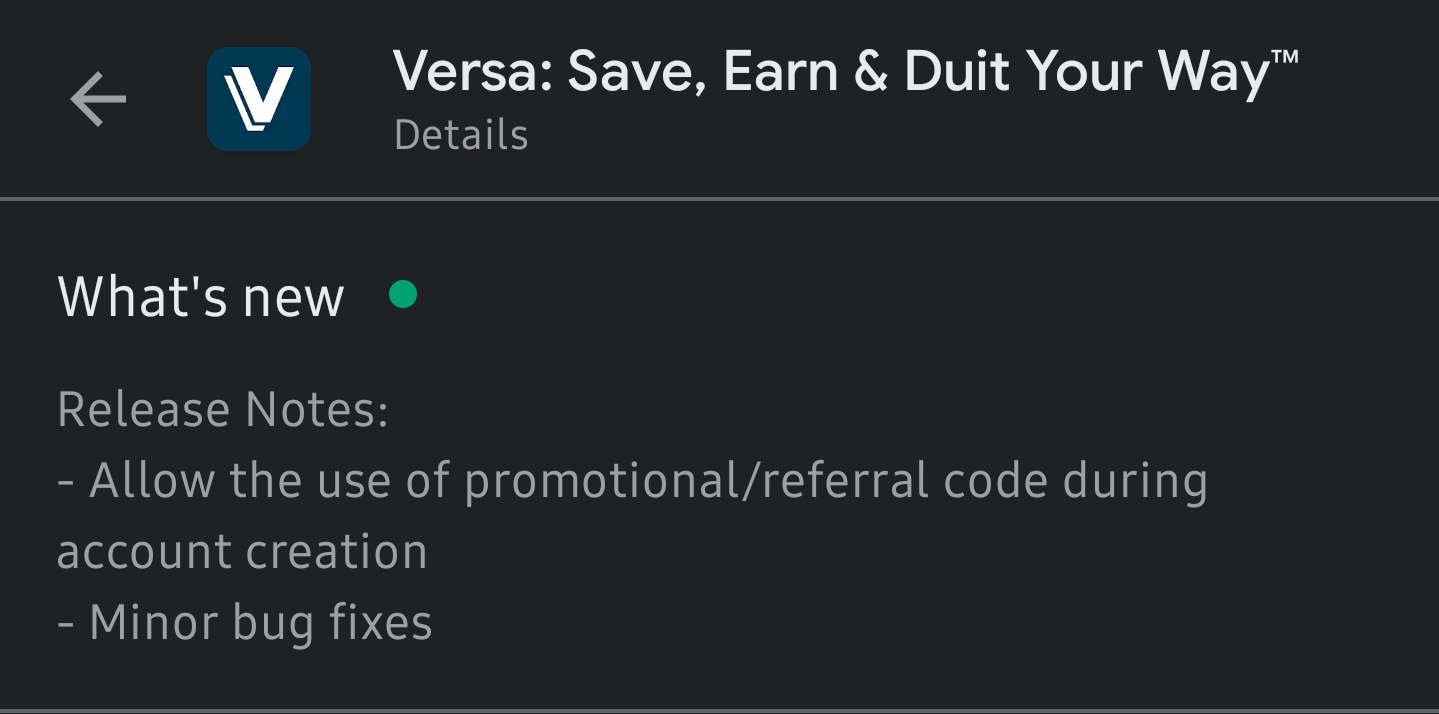The height and width of the screenshot is (714, 1439).
Task: Open the What's new heading
Action: pos(201,297)
